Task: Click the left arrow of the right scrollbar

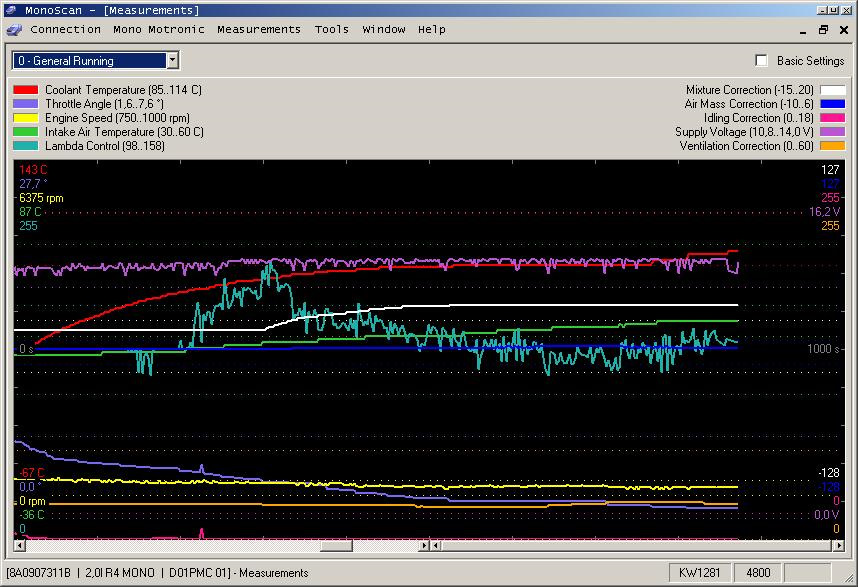Action: [x=436, y=545]
